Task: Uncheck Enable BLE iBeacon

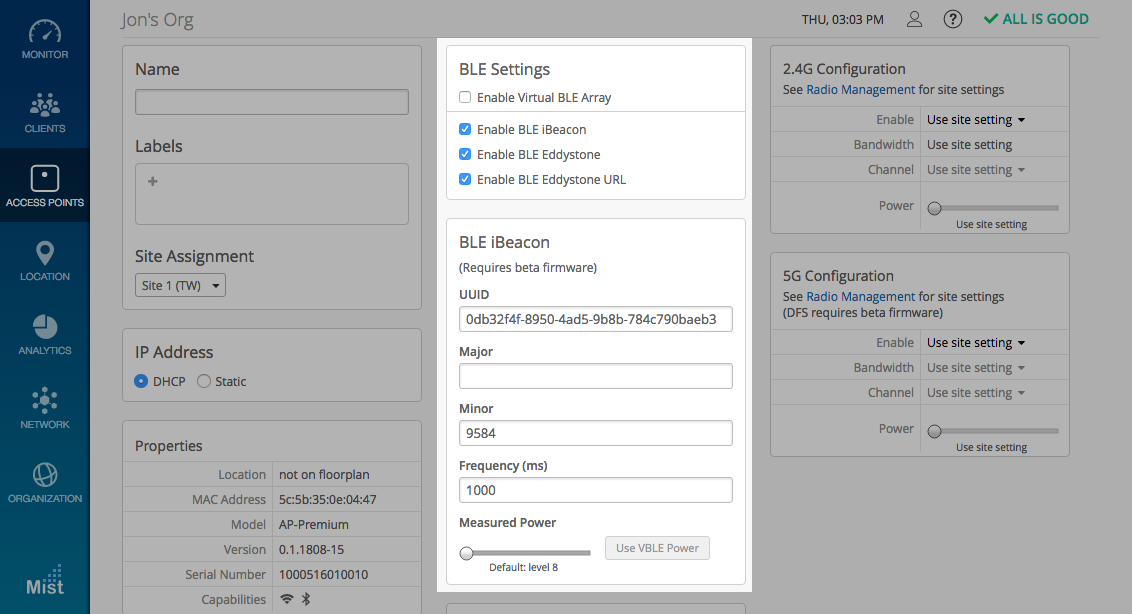Action: pyautogui.click(x=465, y=129)
